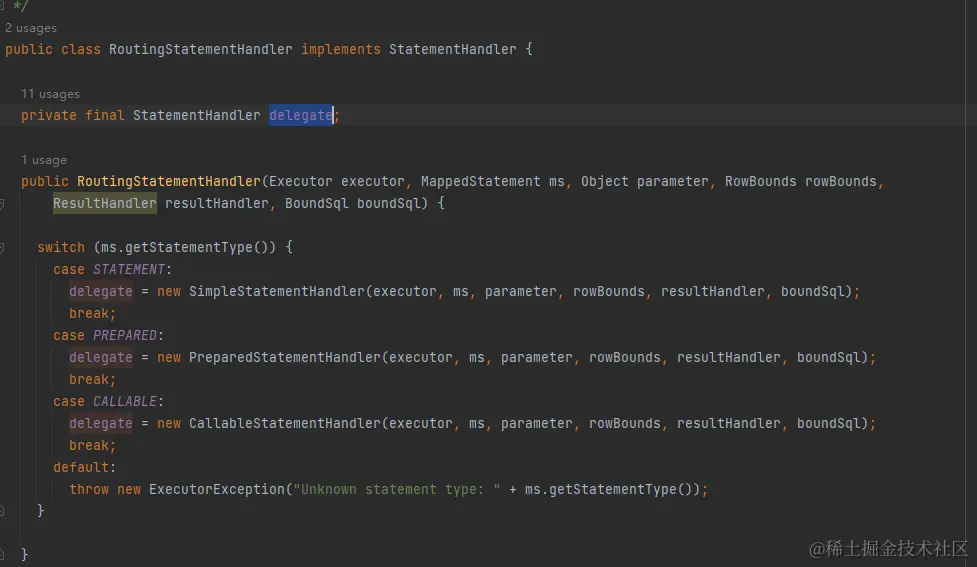The image size is (977, 567).
Task: Click the ExecutorException class name
Action: [x=217, y=489]
